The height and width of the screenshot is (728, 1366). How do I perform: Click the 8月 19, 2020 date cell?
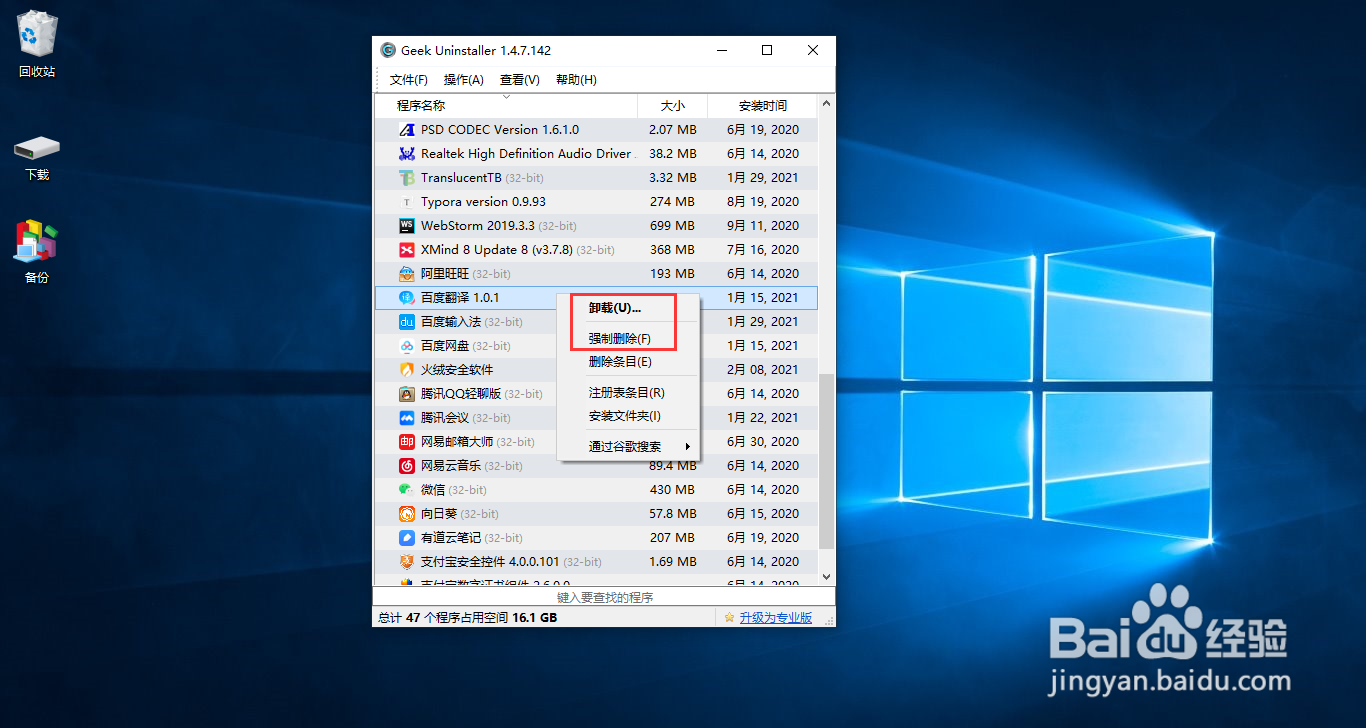coord(763,202)
